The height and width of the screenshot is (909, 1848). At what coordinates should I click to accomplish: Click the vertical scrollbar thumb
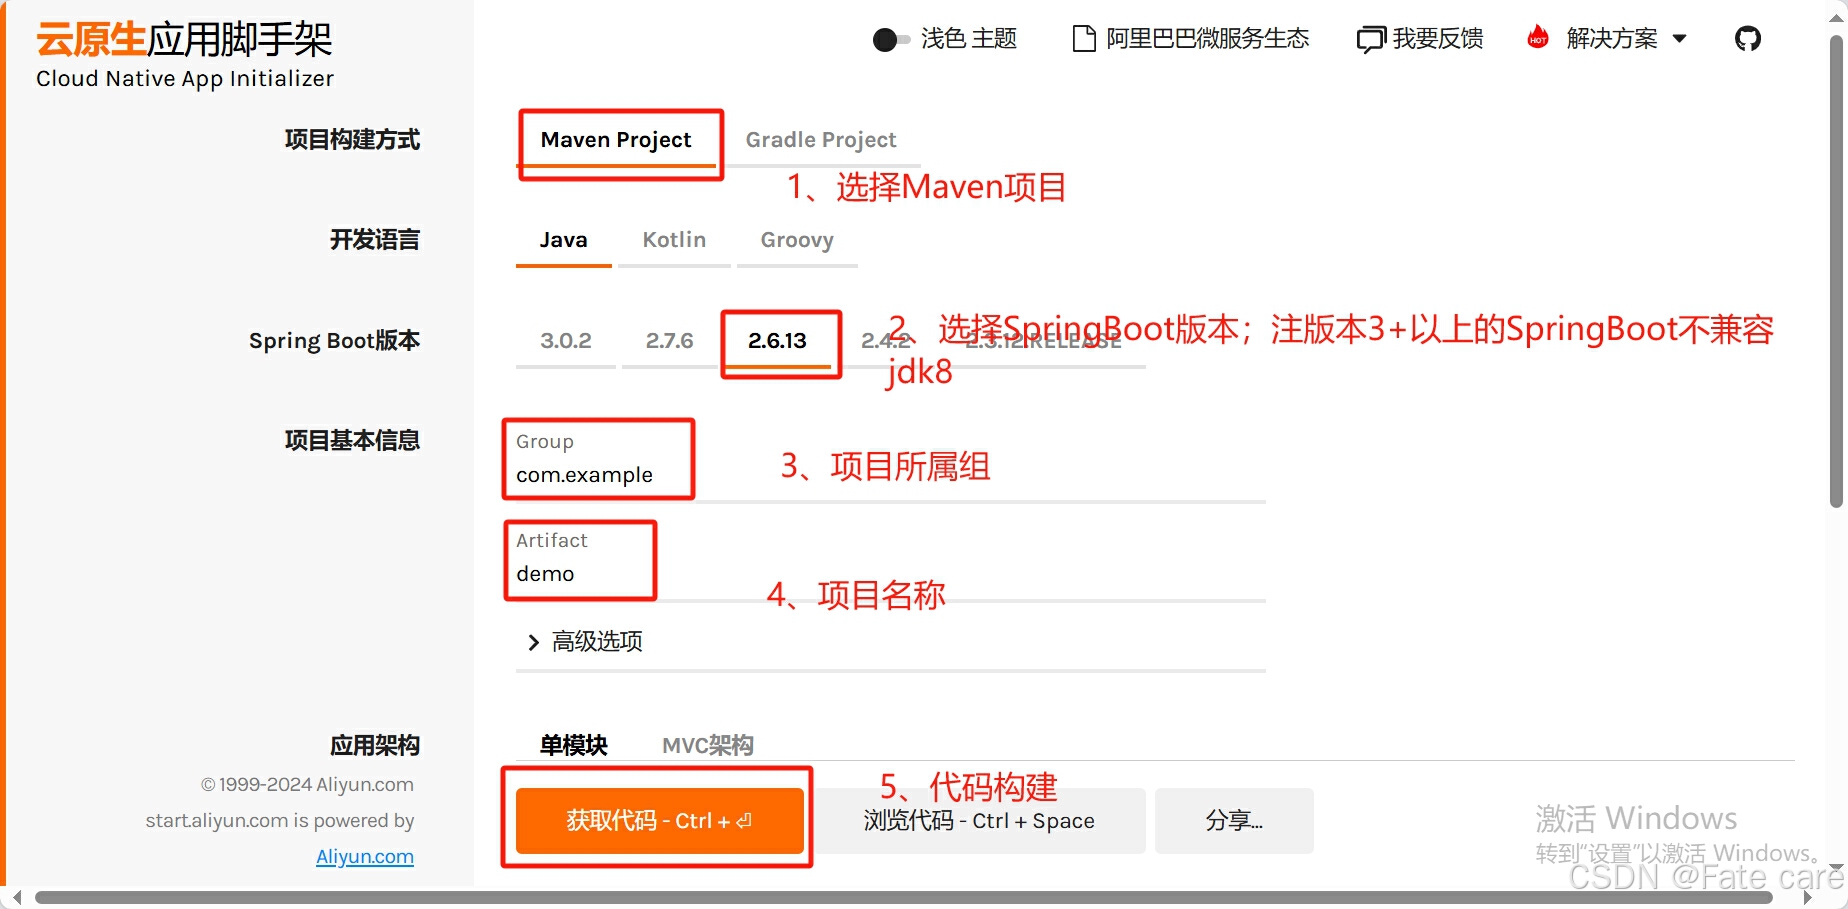coord(1836,272)
